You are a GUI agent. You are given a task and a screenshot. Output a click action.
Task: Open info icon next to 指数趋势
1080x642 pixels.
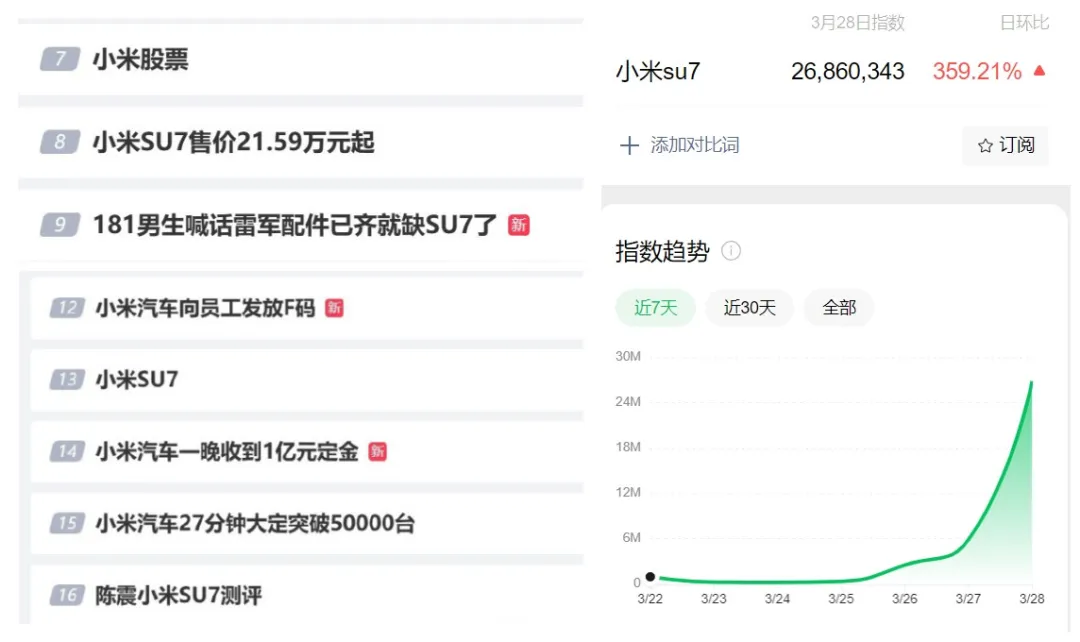click(731, 251)
